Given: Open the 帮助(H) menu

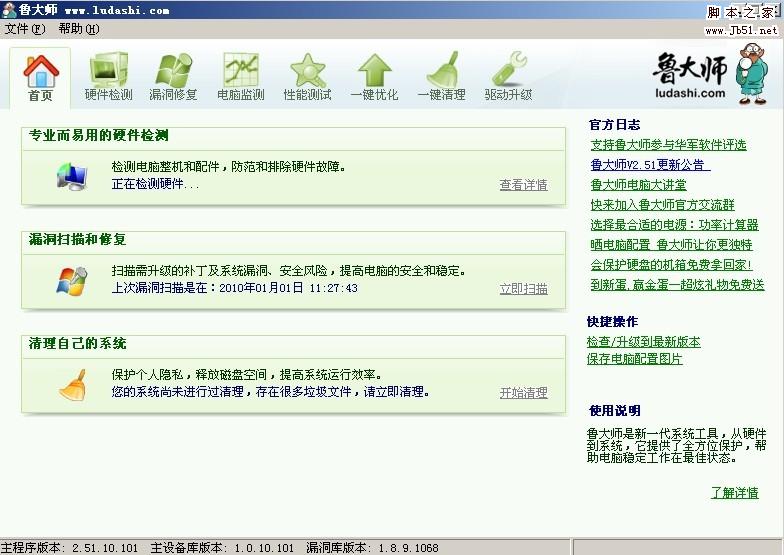Looking at the screenshot, I should tap(78, 29).
